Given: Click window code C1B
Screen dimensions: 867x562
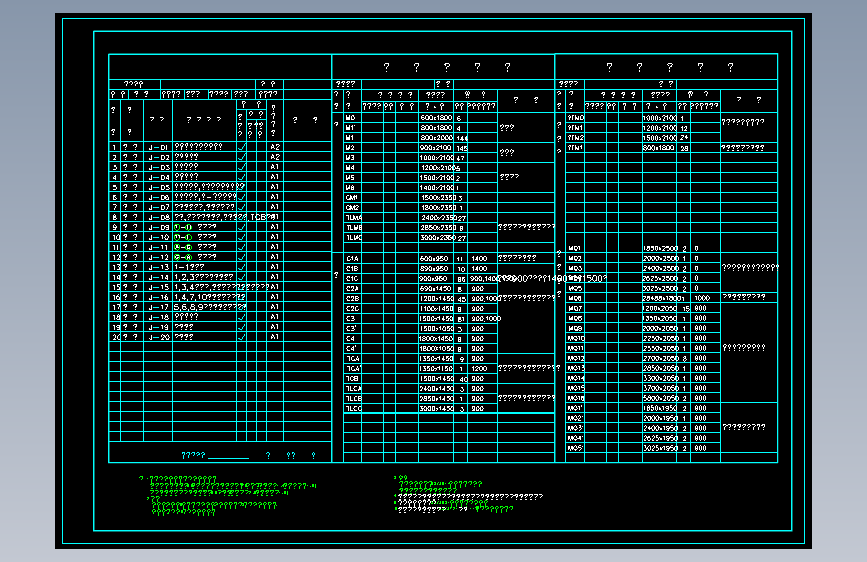Looking at the screenshot, I should 352,268.
